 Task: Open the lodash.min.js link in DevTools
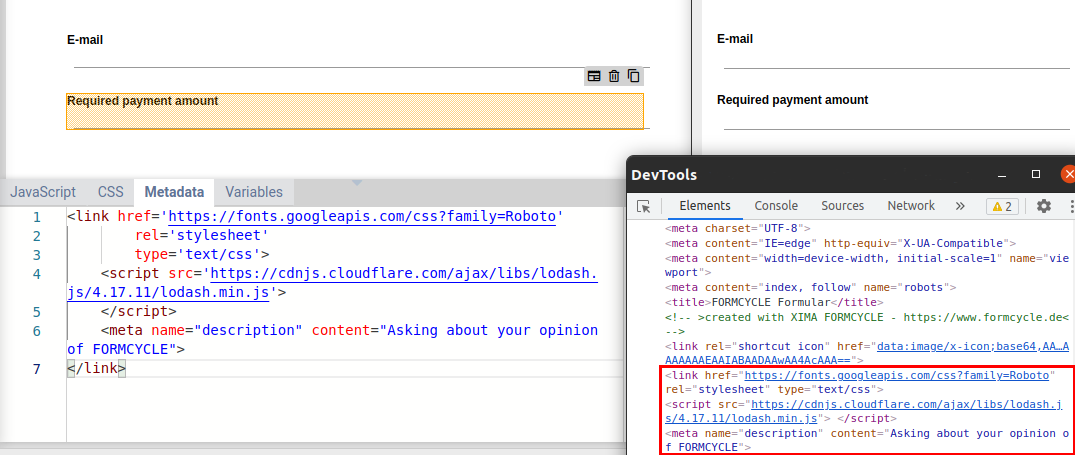(862, 411)
